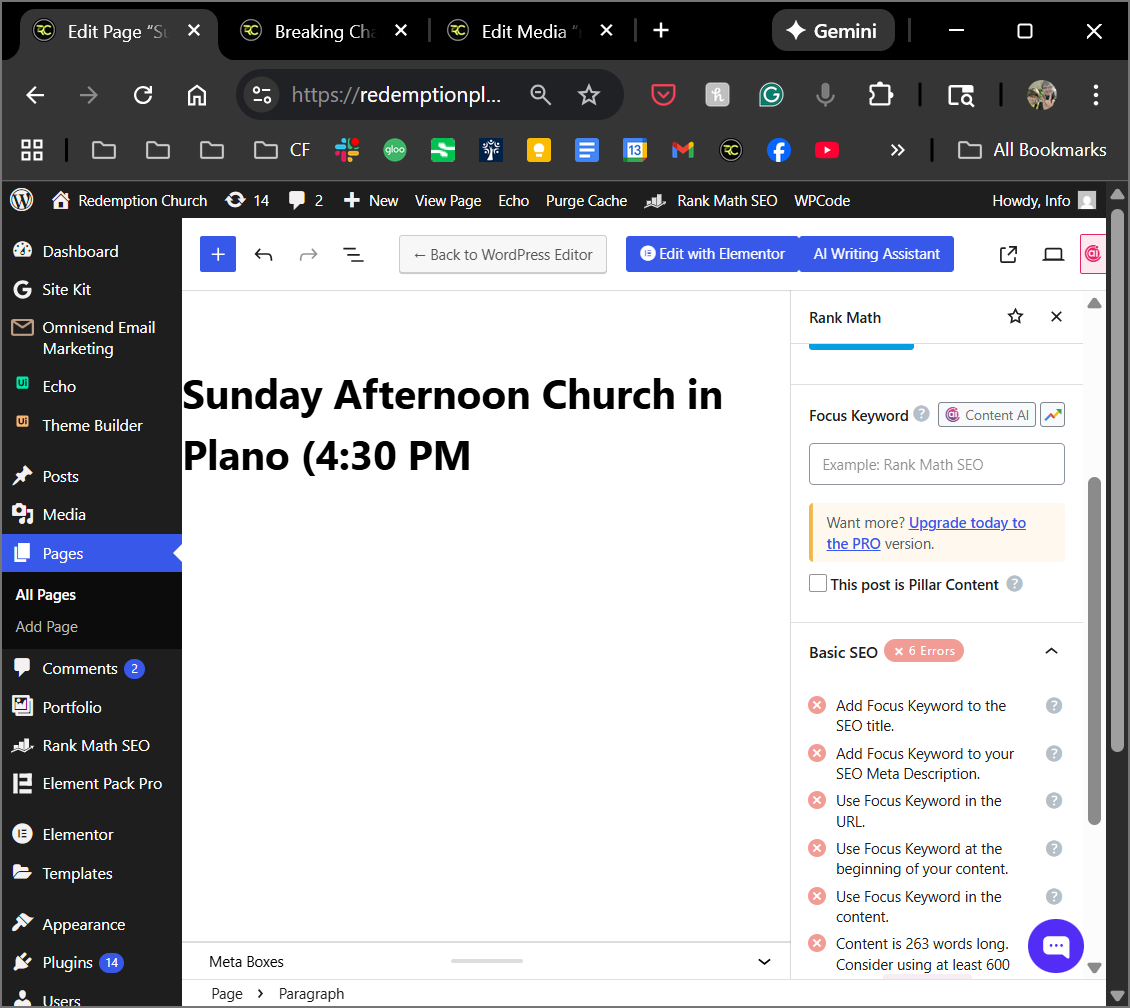Click the blue block inserter plus button
1130x1008 pixels.
[217, 254]
